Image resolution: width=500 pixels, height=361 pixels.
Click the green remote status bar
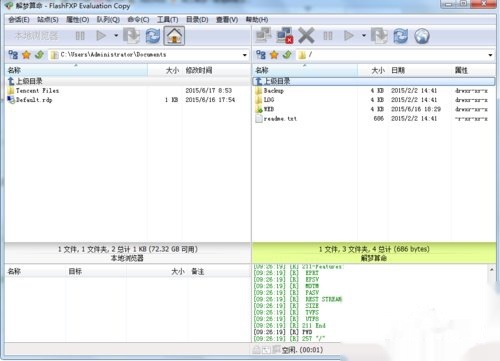tap(374, 253)
